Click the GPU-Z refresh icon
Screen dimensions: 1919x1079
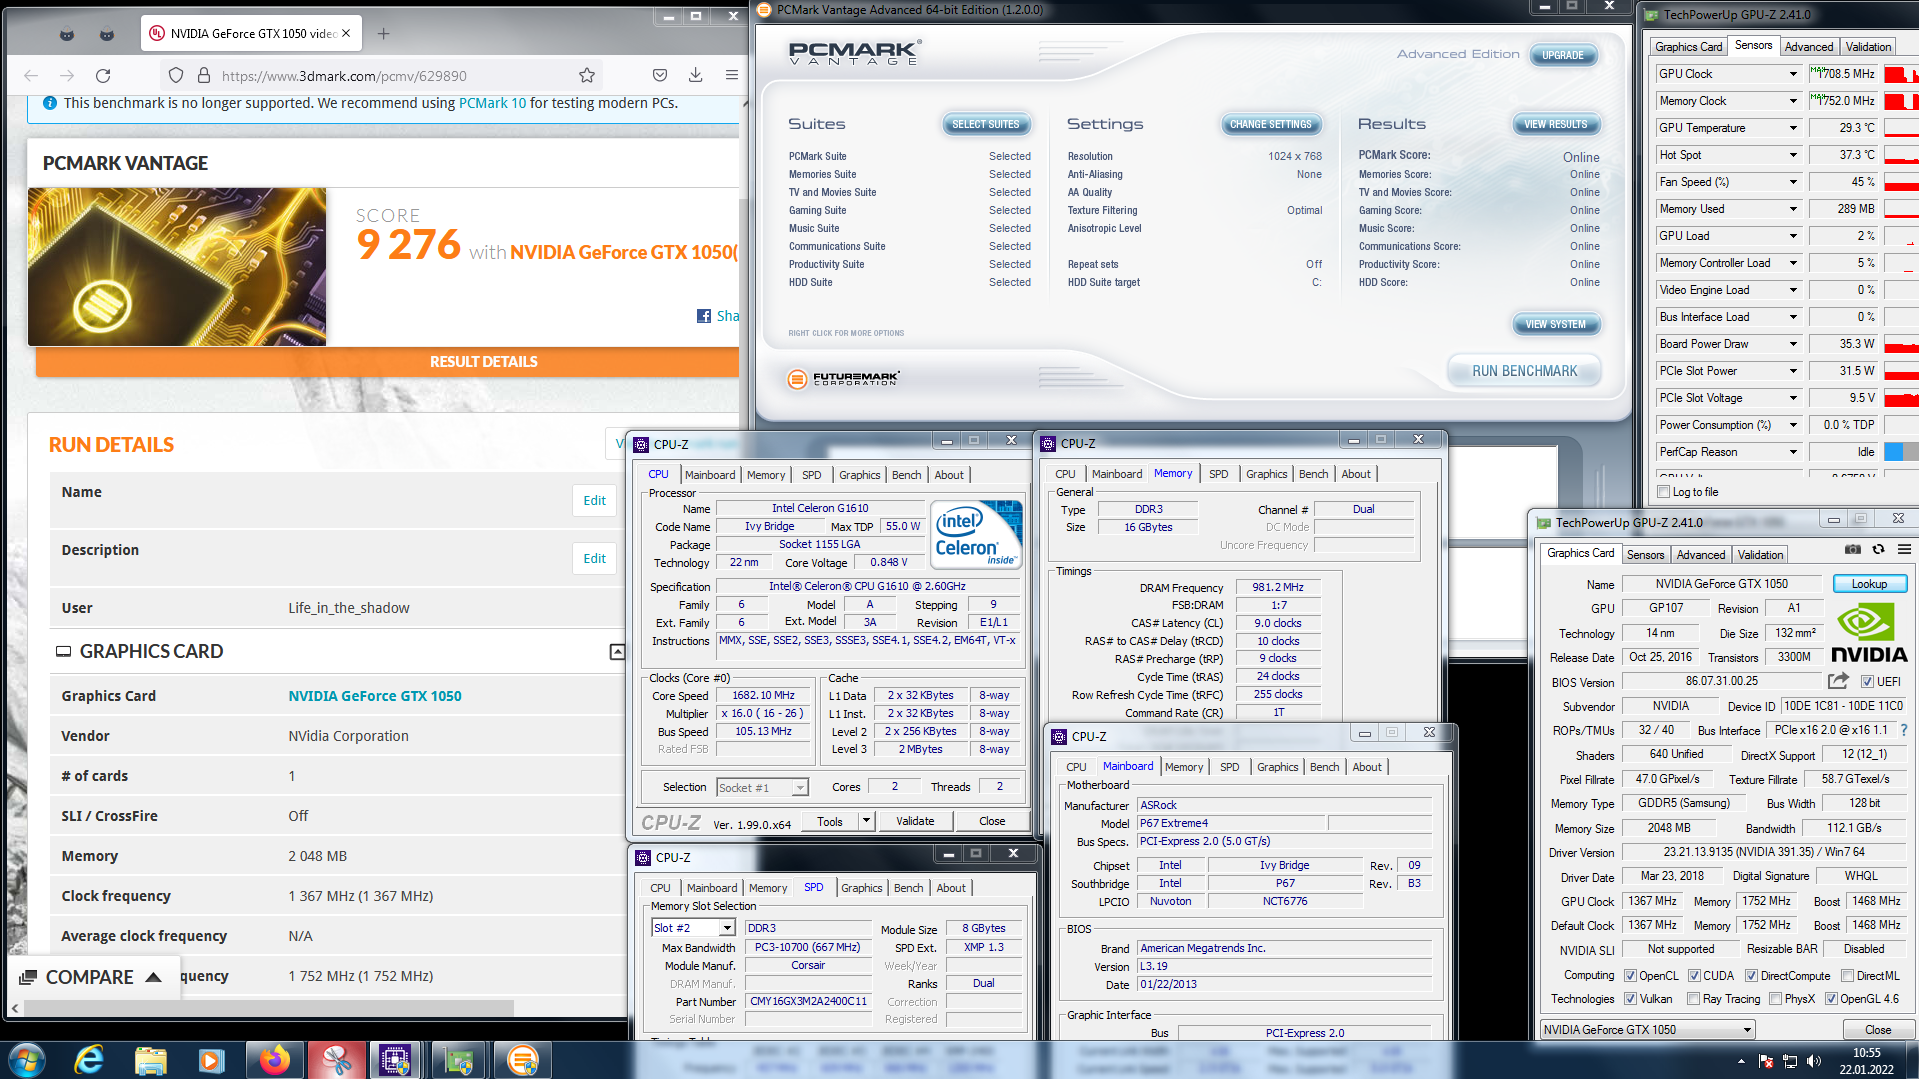(x=1878, y=550)
